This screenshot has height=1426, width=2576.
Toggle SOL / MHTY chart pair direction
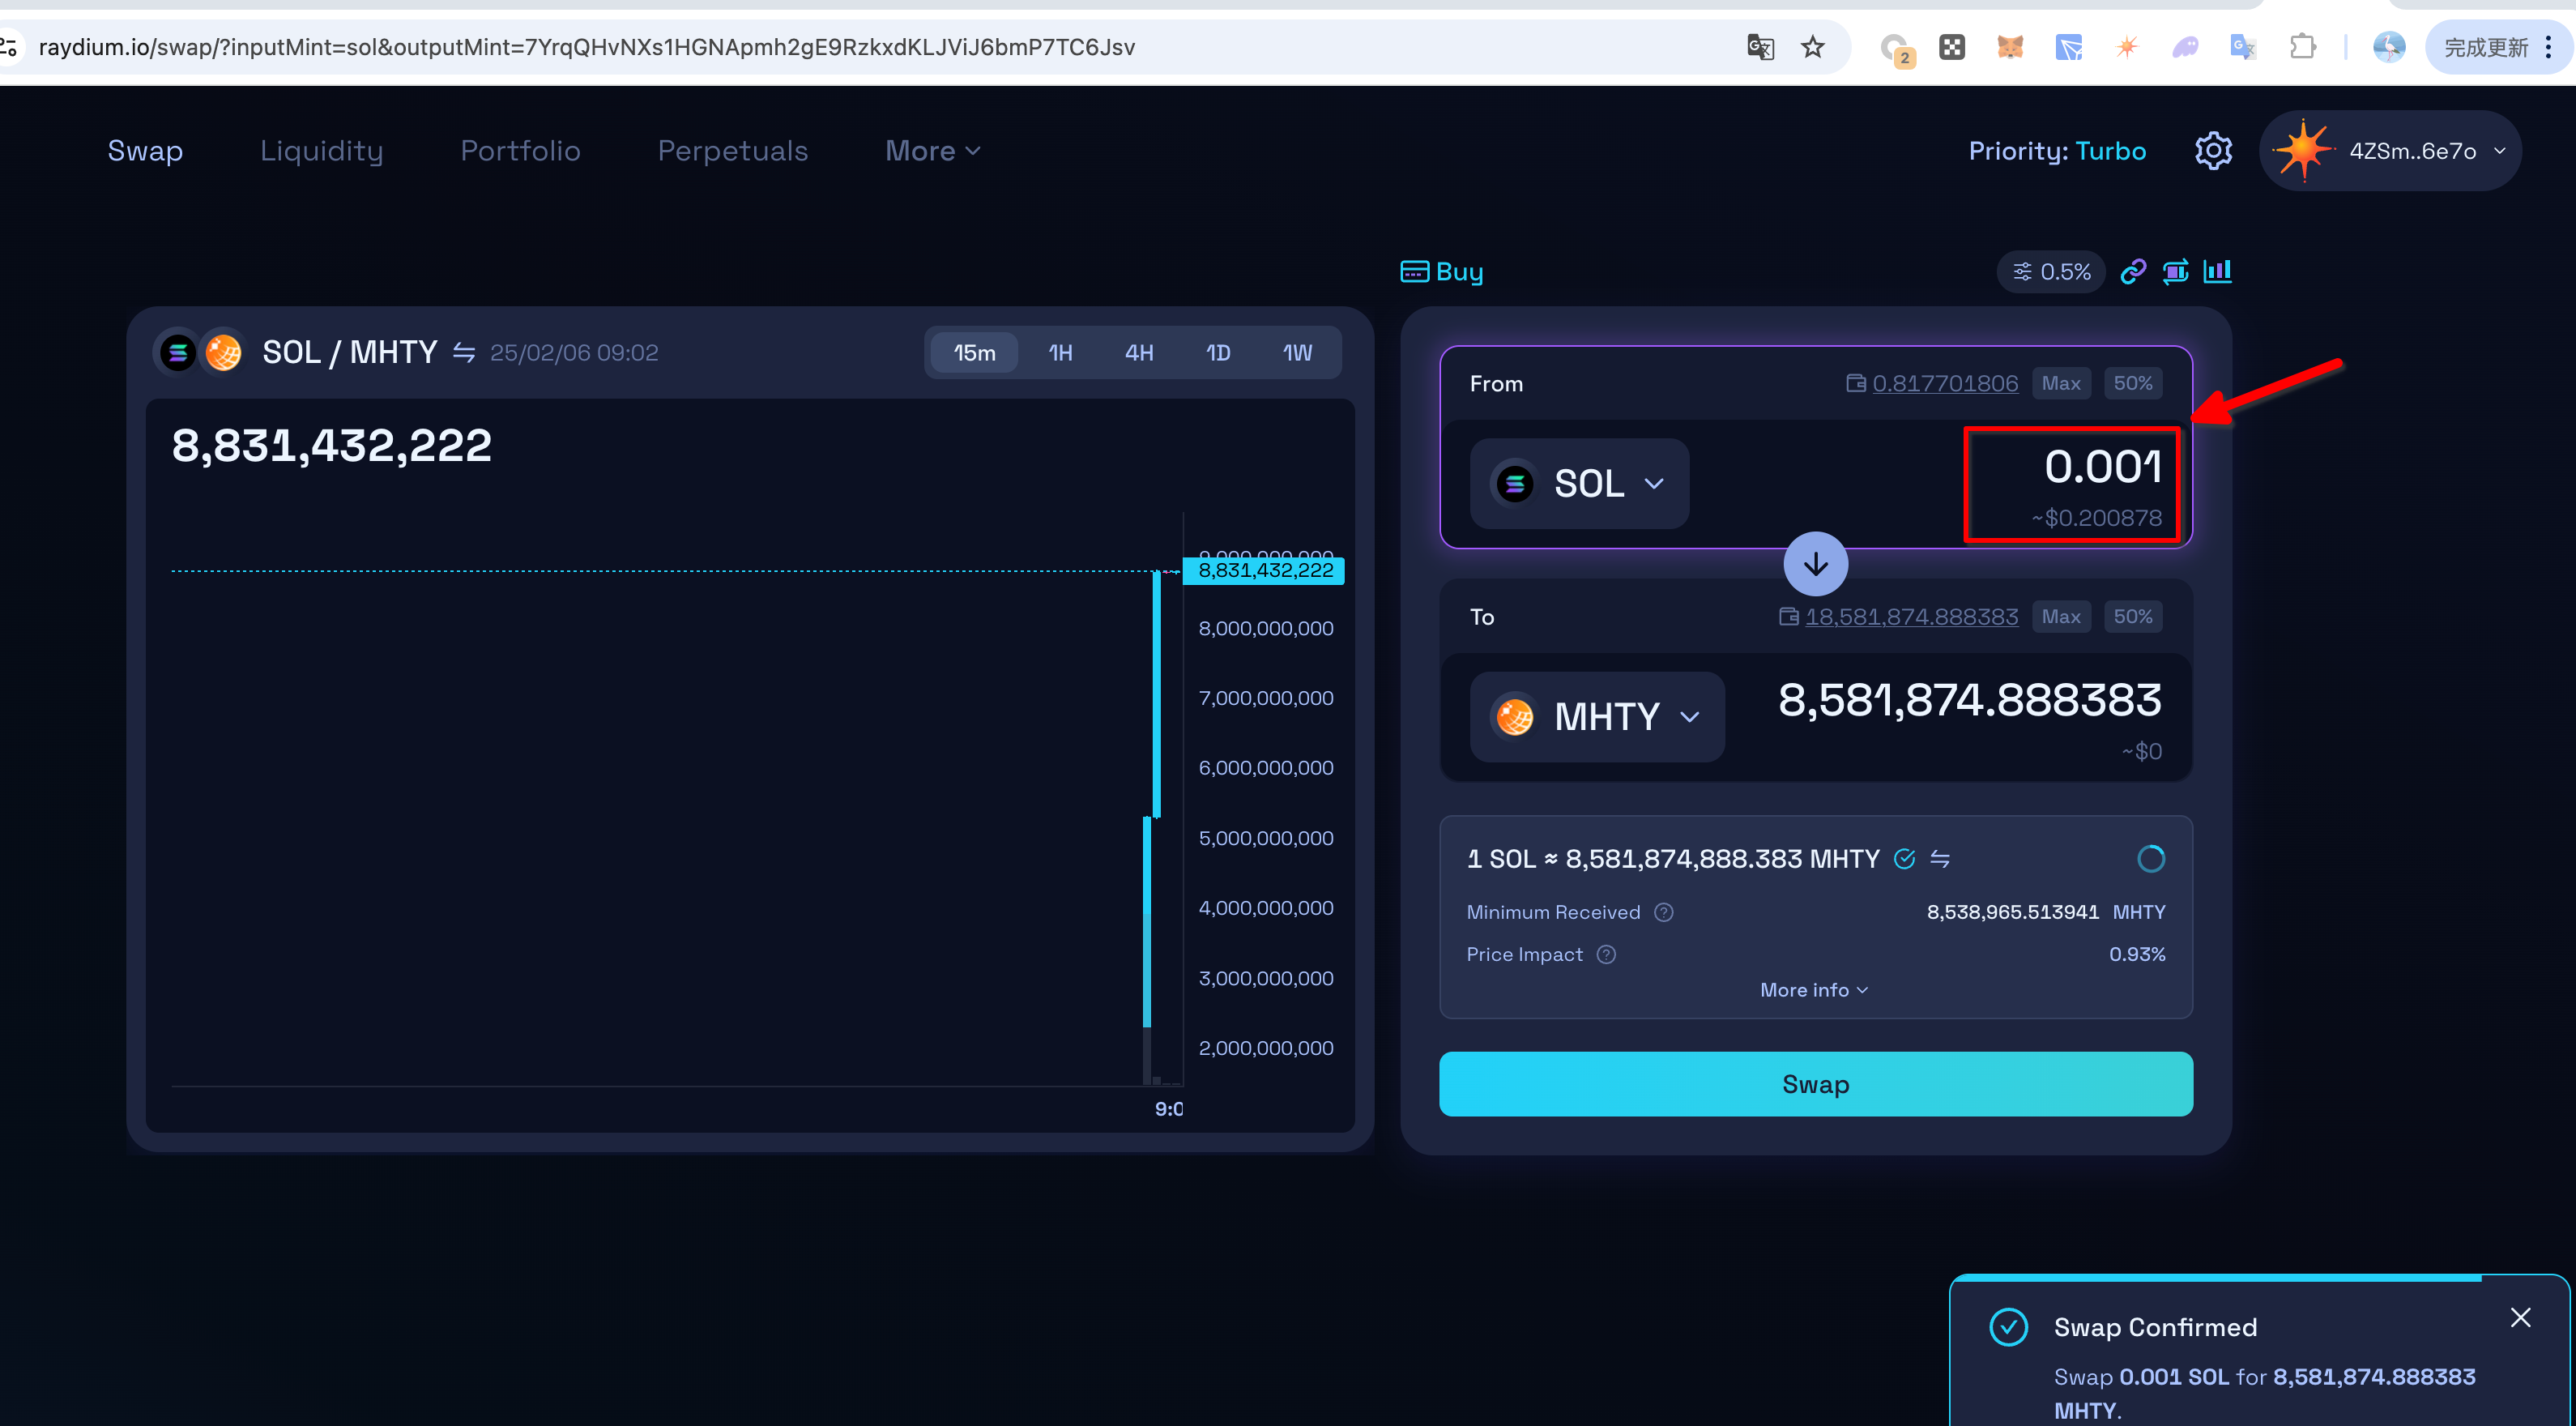click(x=463, y=352)
